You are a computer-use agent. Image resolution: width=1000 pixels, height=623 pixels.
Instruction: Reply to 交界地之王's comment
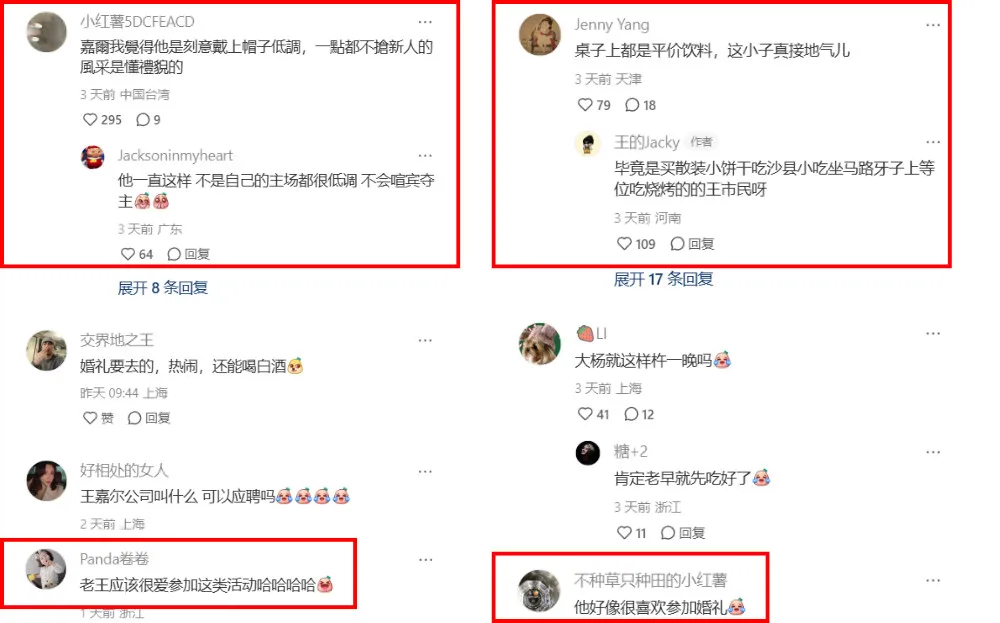[x=149, y=418]
